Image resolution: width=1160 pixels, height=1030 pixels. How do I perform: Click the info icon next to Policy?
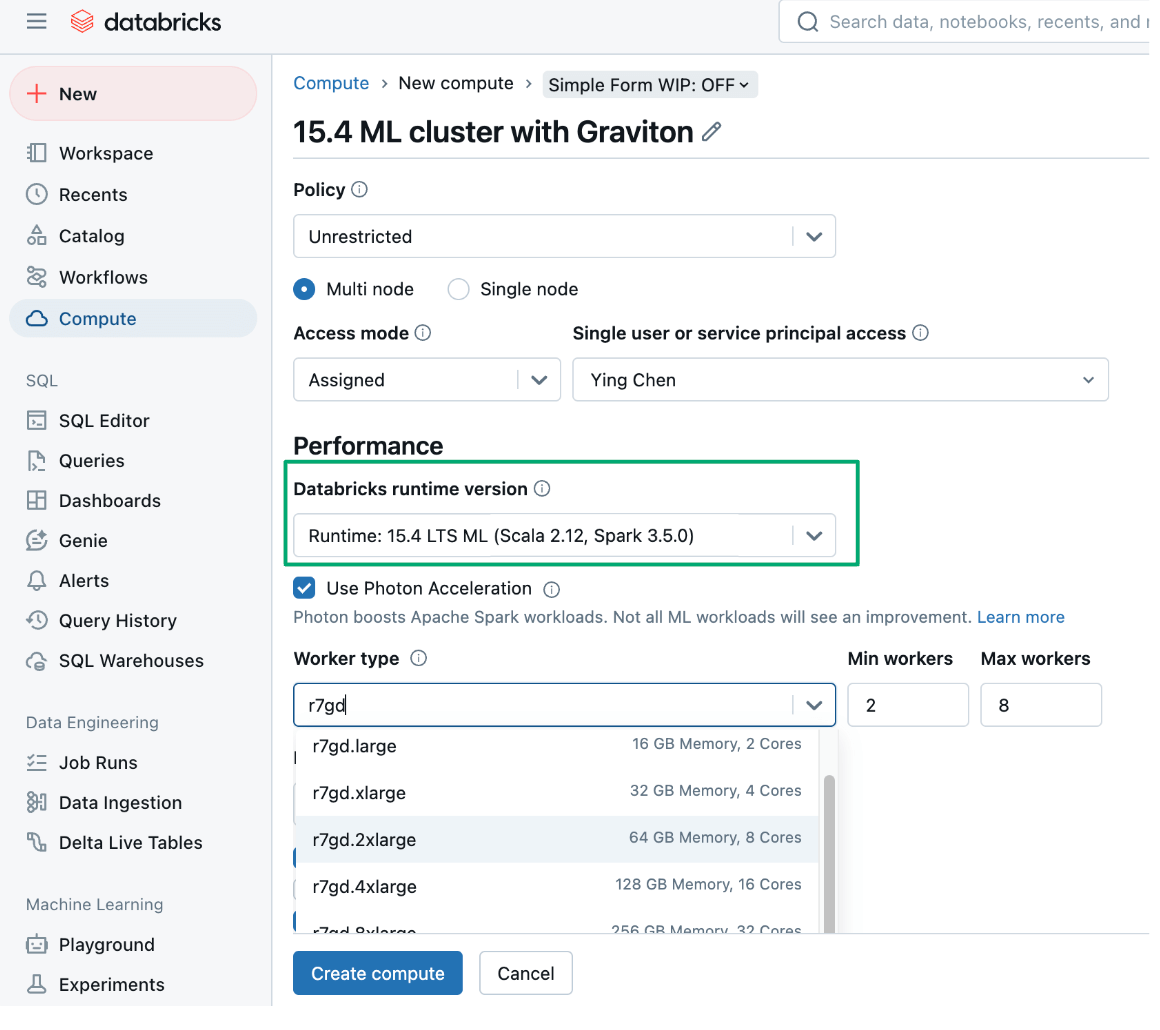coord(360,189)
